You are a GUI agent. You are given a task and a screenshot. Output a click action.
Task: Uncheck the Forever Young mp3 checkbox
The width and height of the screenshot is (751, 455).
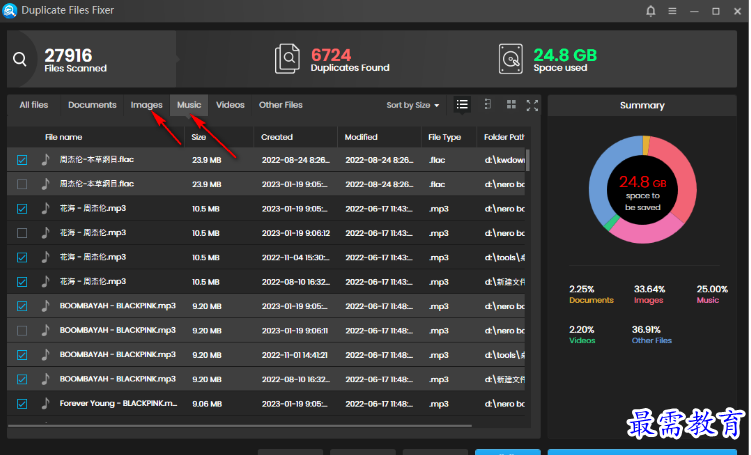[x=22, y=404]
